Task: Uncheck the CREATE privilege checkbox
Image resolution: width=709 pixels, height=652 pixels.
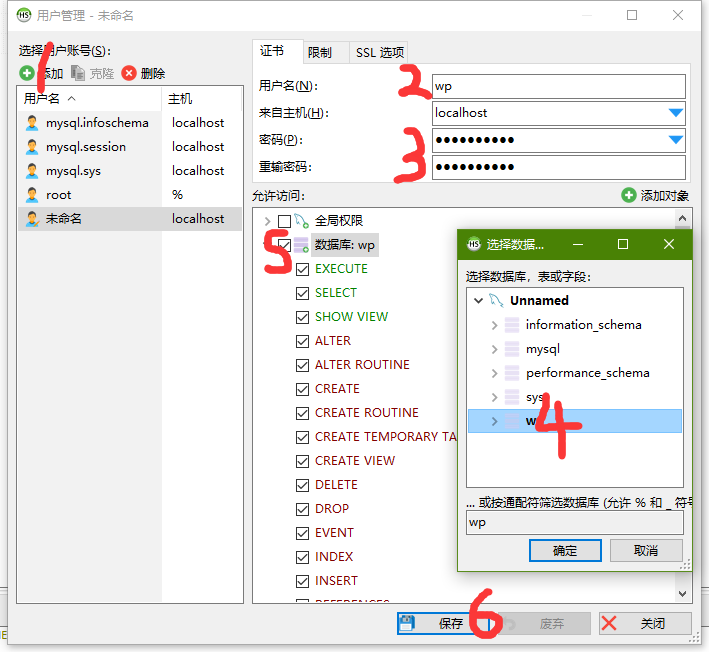Action: point(303,389)
